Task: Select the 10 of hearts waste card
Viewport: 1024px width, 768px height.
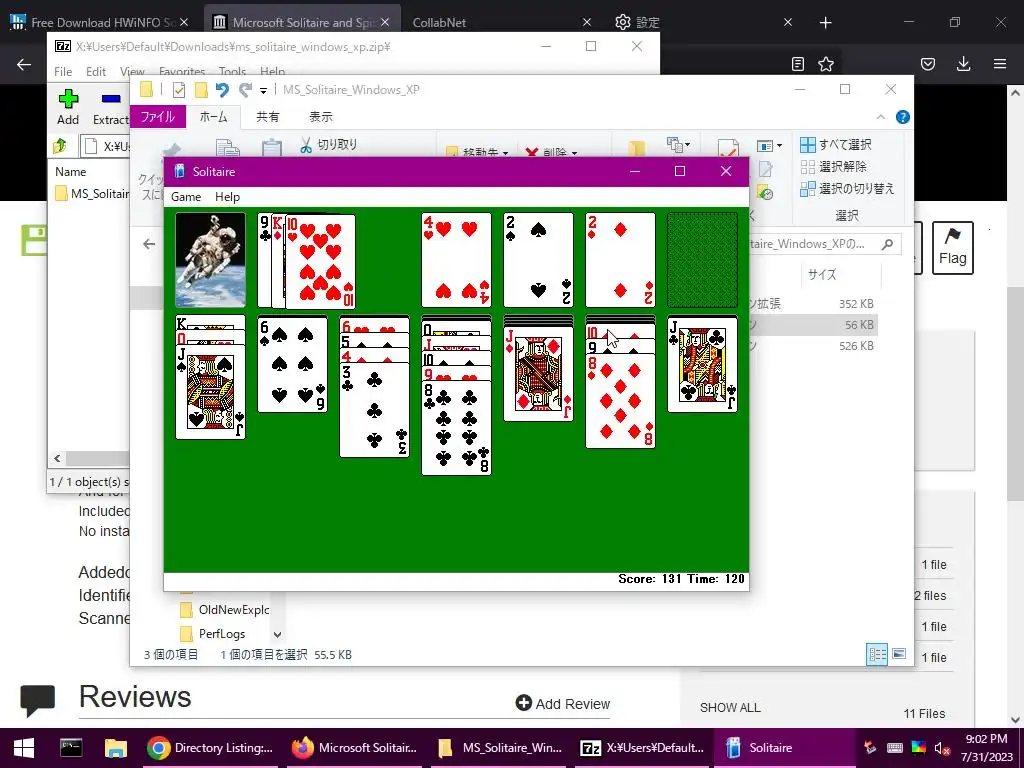Action: click(321, 261)
